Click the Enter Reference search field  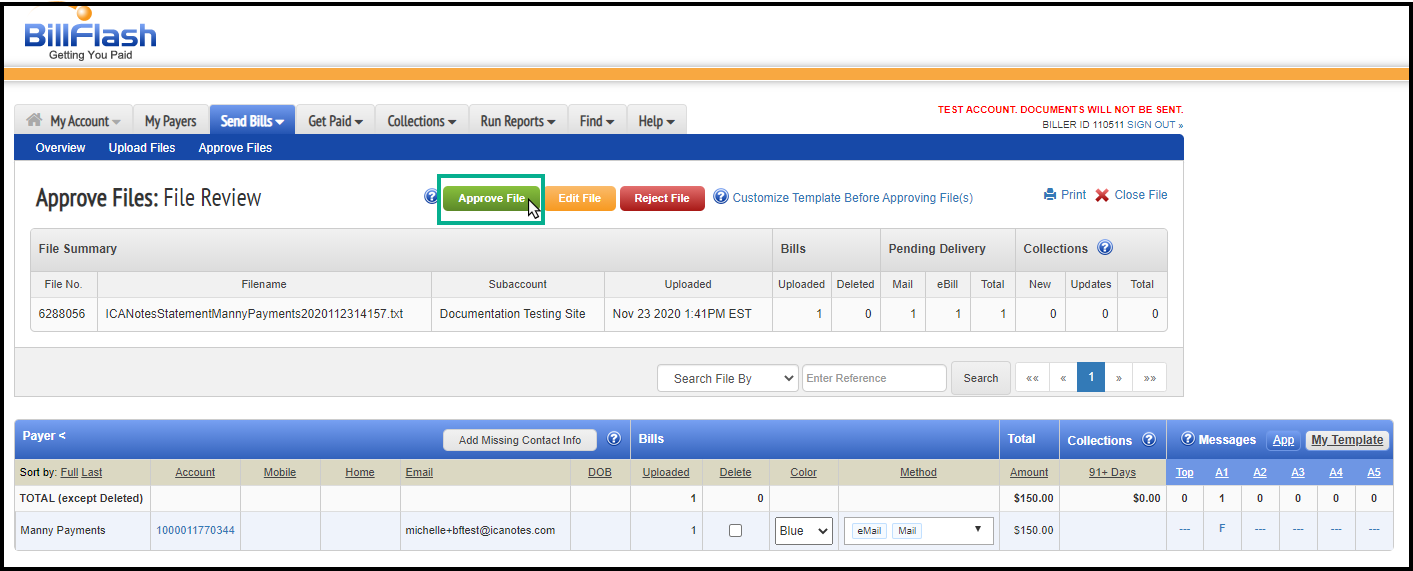873,378
